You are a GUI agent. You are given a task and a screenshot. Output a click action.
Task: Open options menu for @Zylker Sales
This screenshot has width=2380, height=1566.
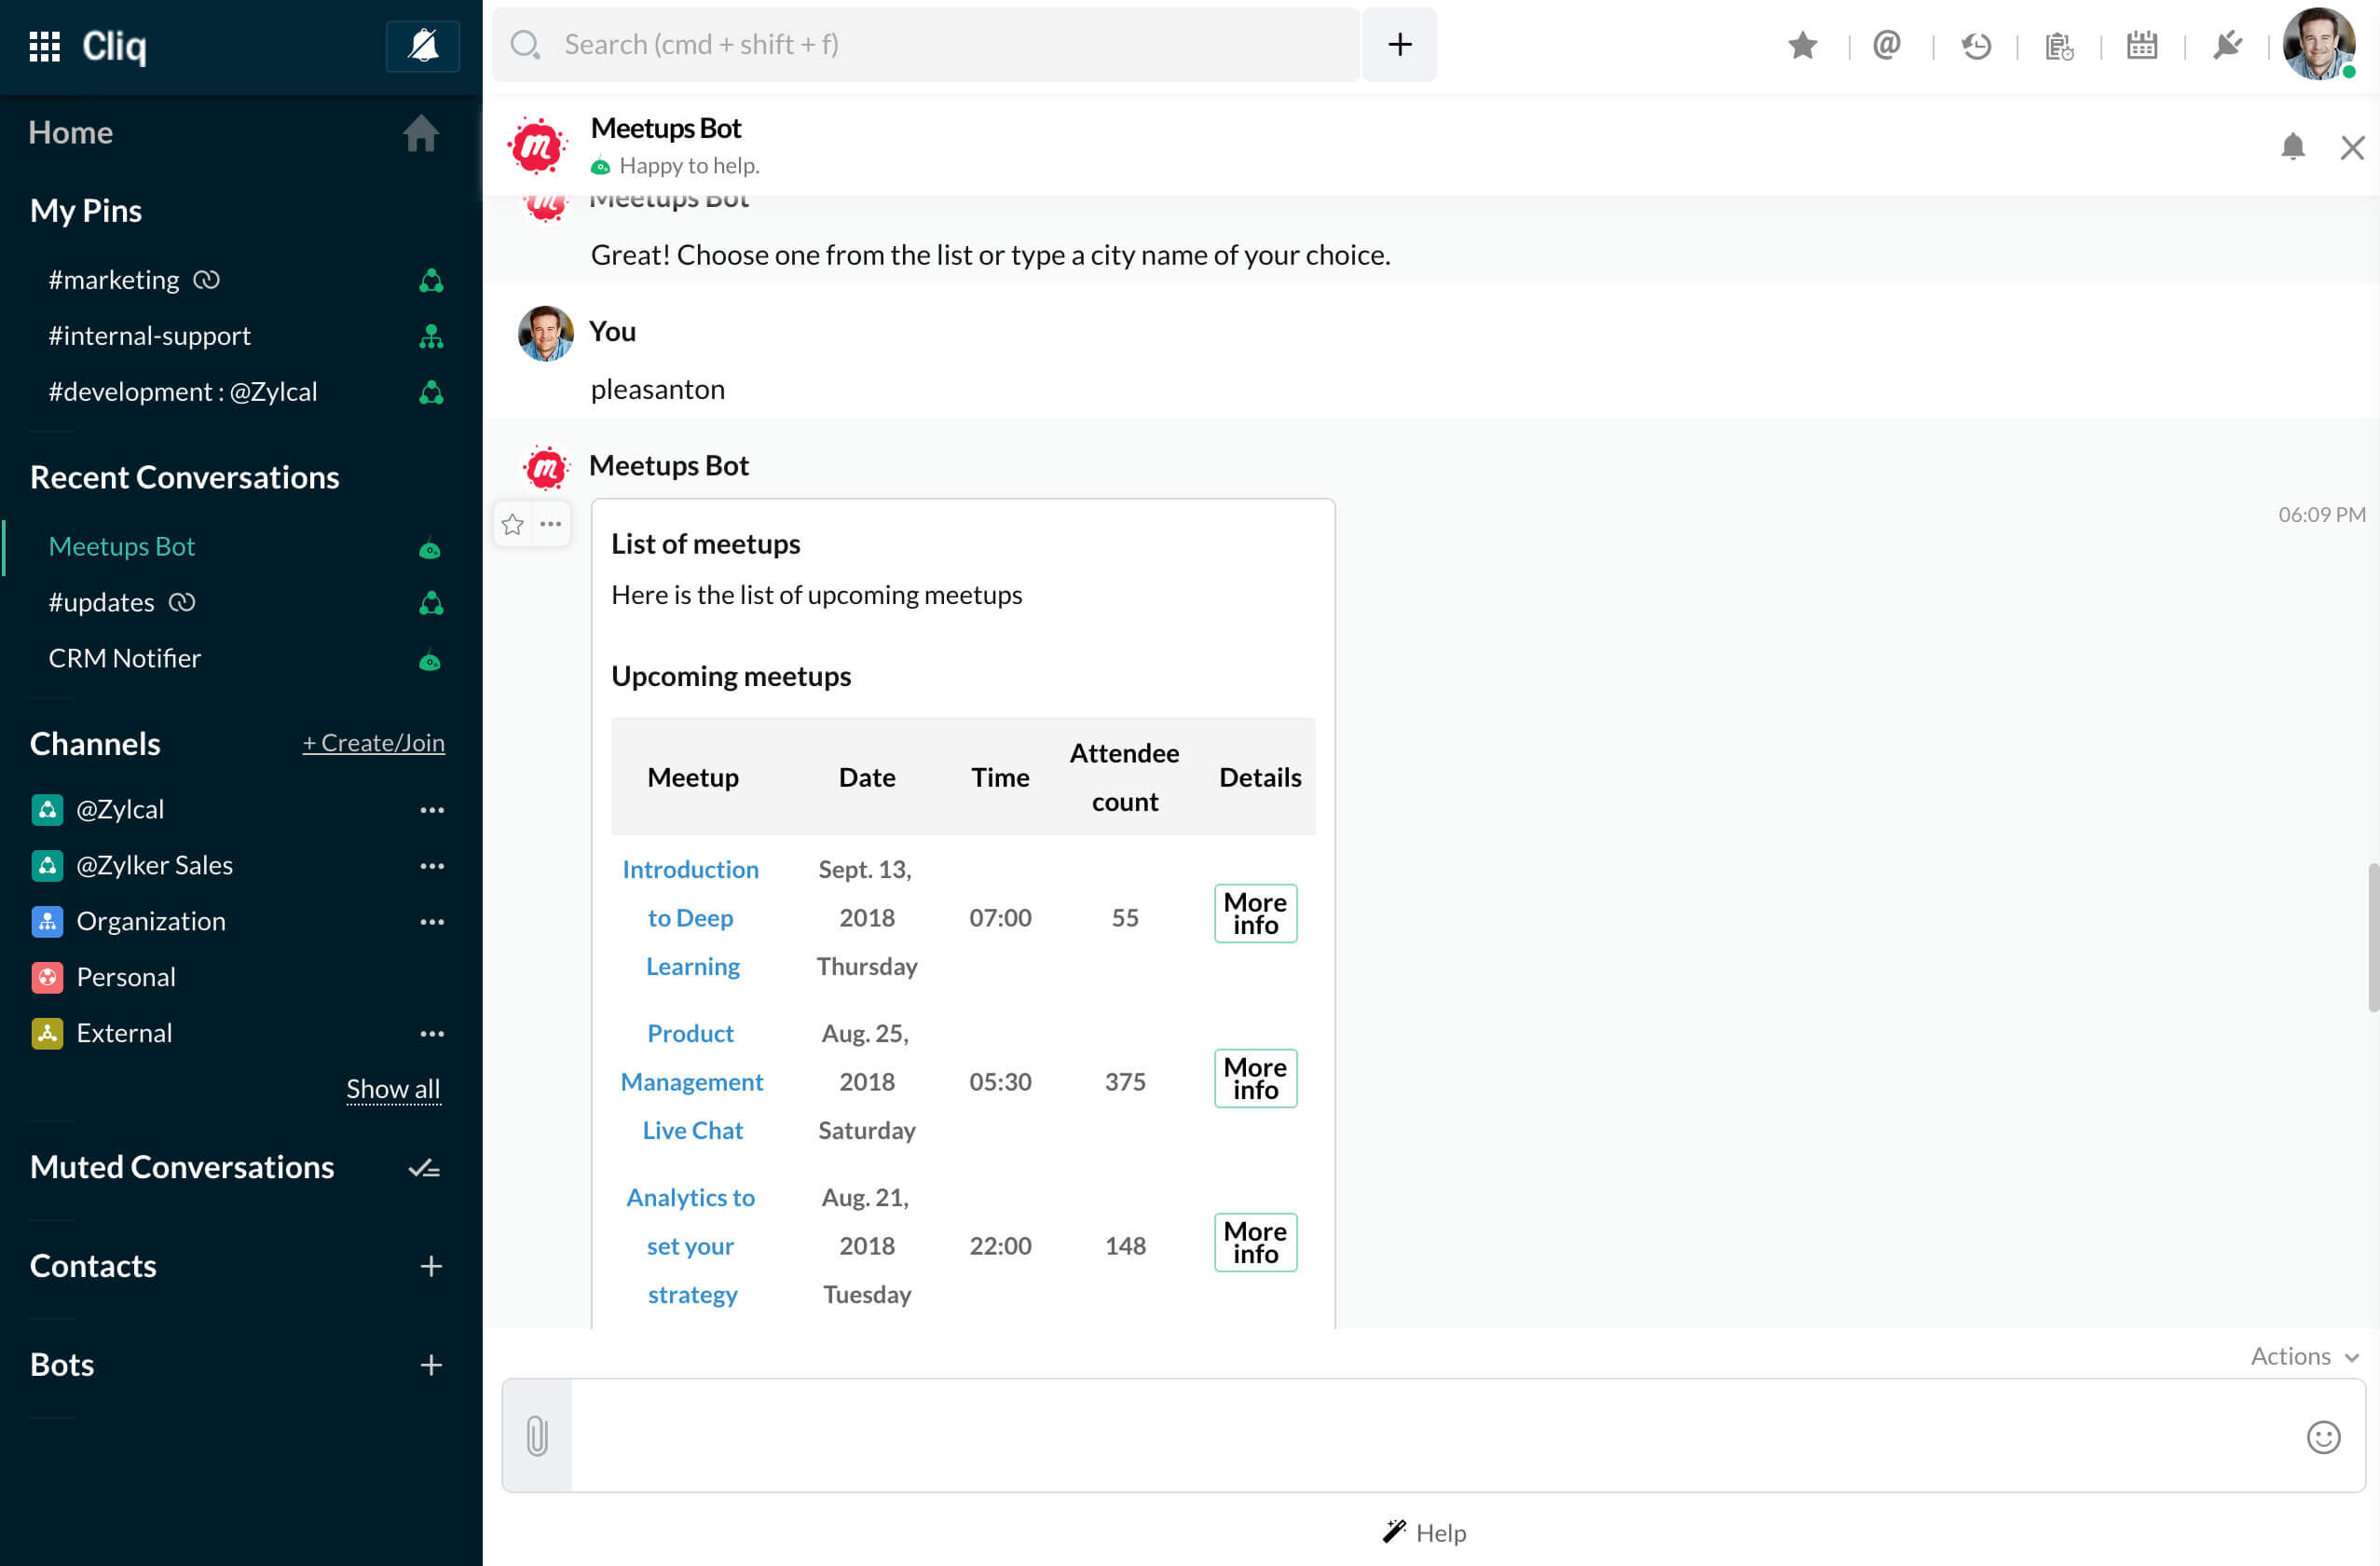(432, 866)
